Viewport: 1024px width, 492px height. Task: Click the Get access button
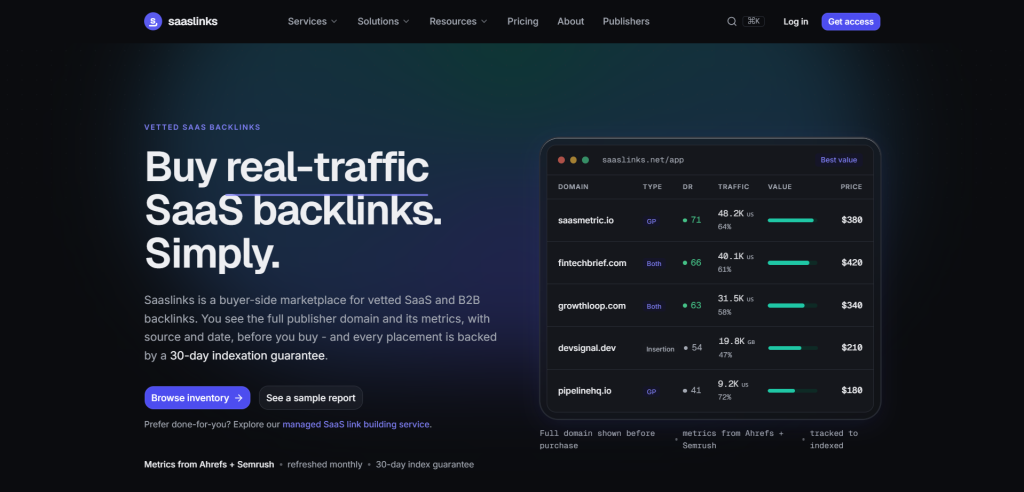(850, 22)
